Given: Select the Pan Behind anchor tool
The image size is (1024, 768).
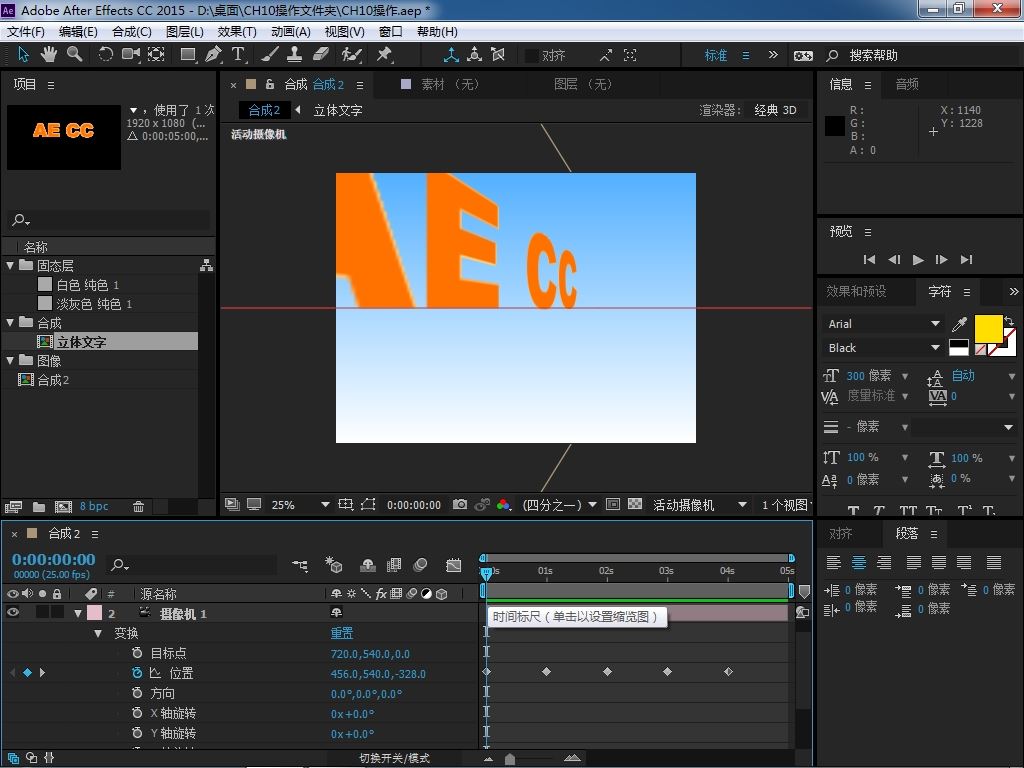Looking at the screenshot, I should 156,55.
